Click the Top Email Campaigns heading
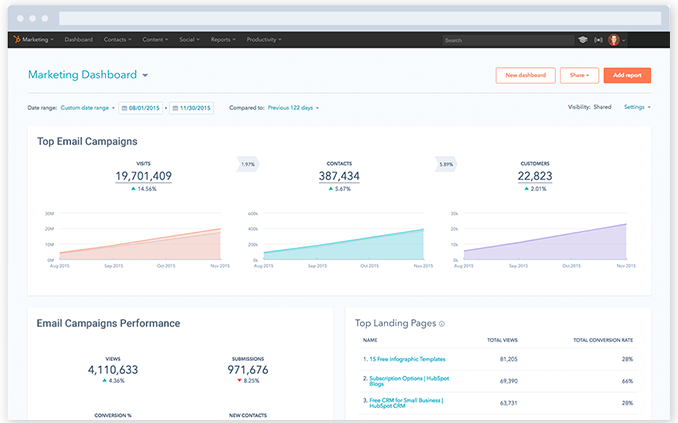The width and height of the screenshot is (678, 423). click(x=87, y=141)
